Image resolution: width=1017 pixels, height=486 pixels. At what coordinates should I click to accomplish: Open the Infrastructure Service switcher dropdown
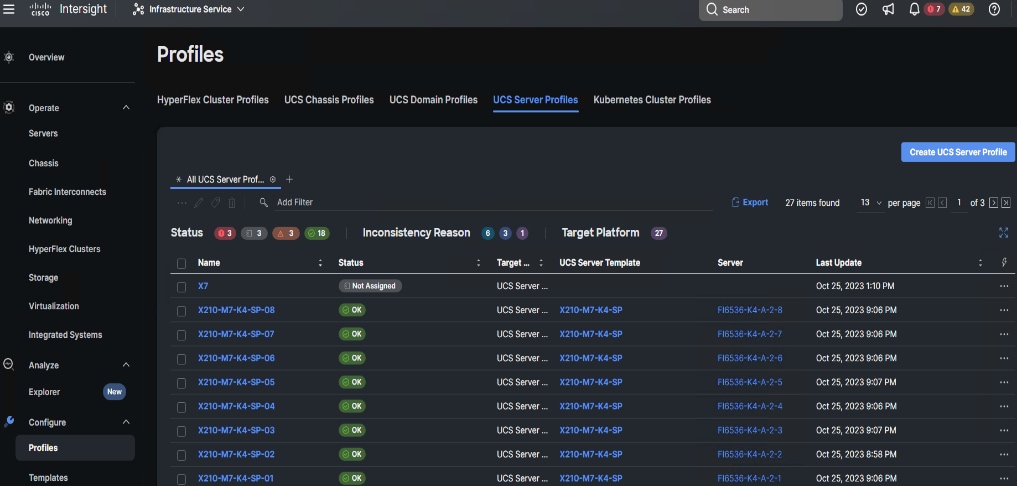pos(189,10)
